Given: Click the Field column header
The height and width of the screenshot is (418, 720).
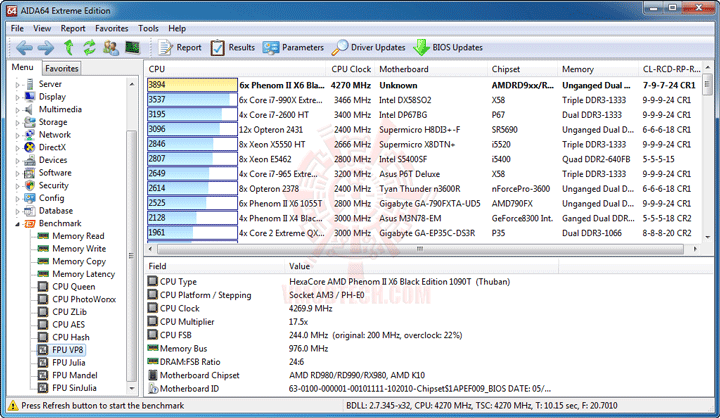Looking at the screenshot, I should point(214,266).
